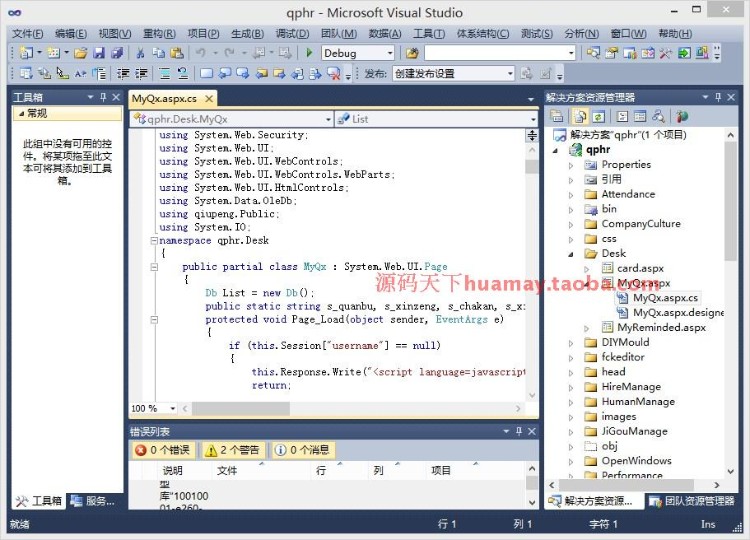This screenshot has width=750, height=540.
Task: Open the 调试(D) menu
Action: click(292, 33)
